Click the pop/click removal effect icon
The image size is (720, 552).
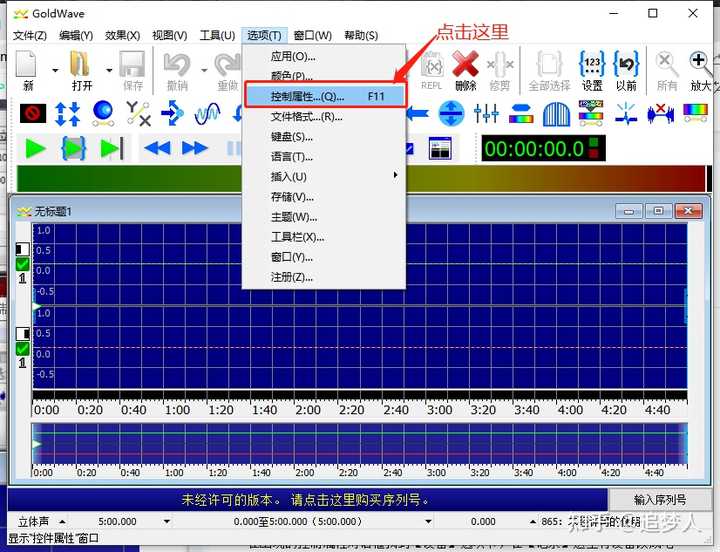(626, 114)
